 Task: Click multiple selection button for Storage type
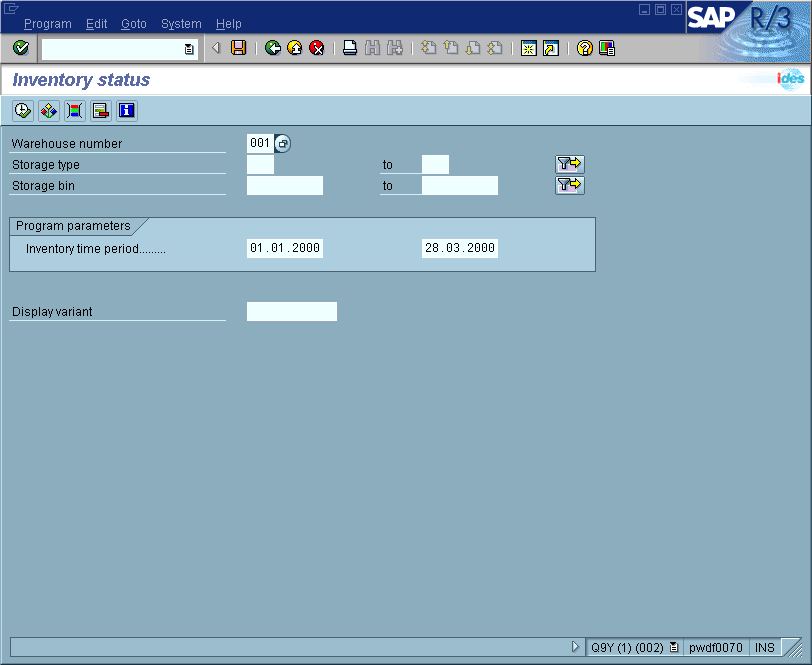(570, 165)
